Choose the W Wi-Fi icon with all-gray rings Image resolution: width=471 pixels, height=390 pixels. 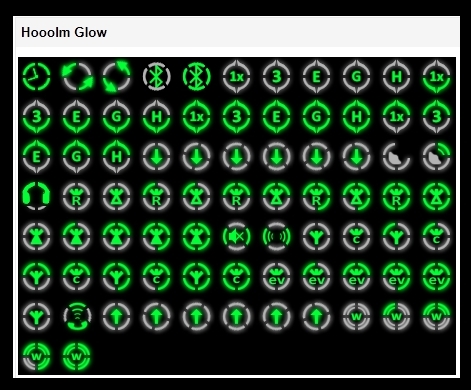tap(357, 317)
